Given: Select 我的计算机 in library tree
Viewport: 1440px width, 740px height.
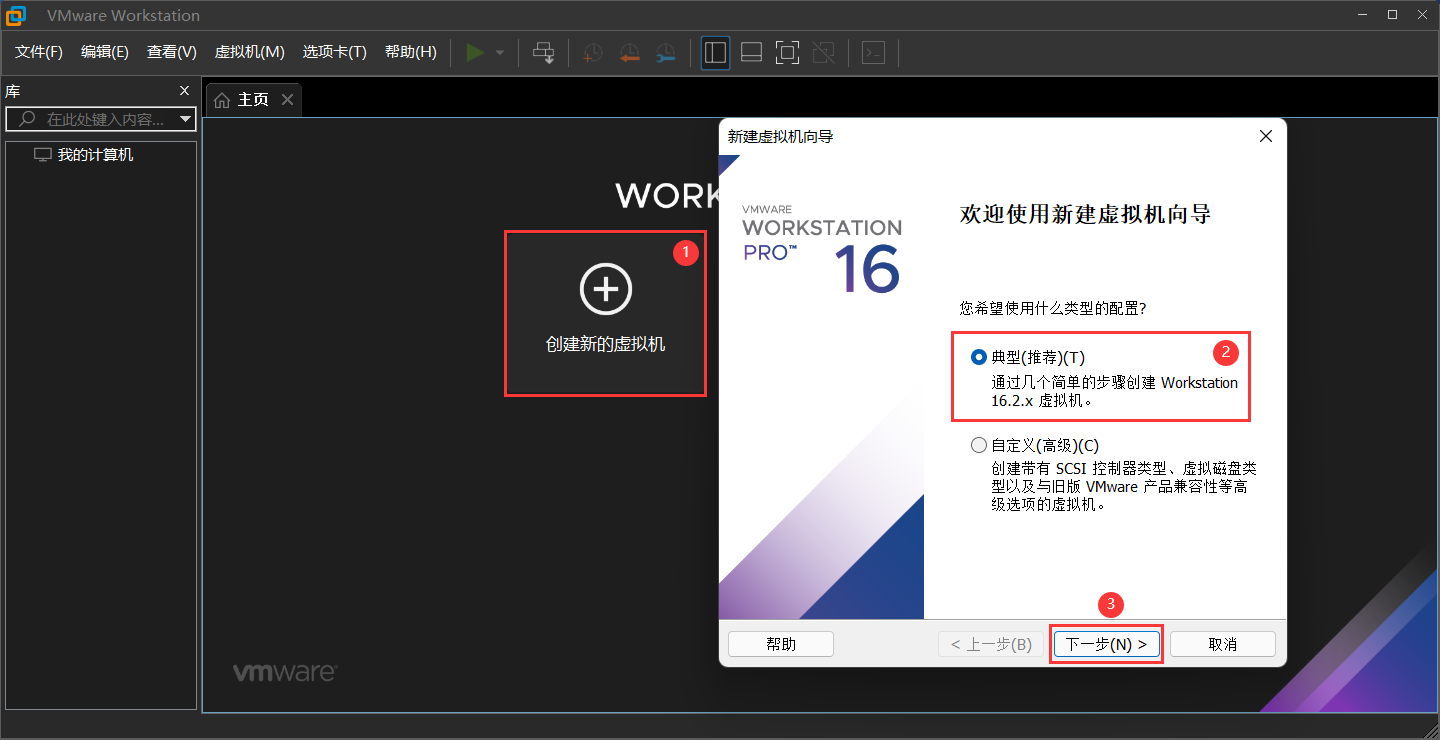Looking at the screenshot, I should coord(95,155).
